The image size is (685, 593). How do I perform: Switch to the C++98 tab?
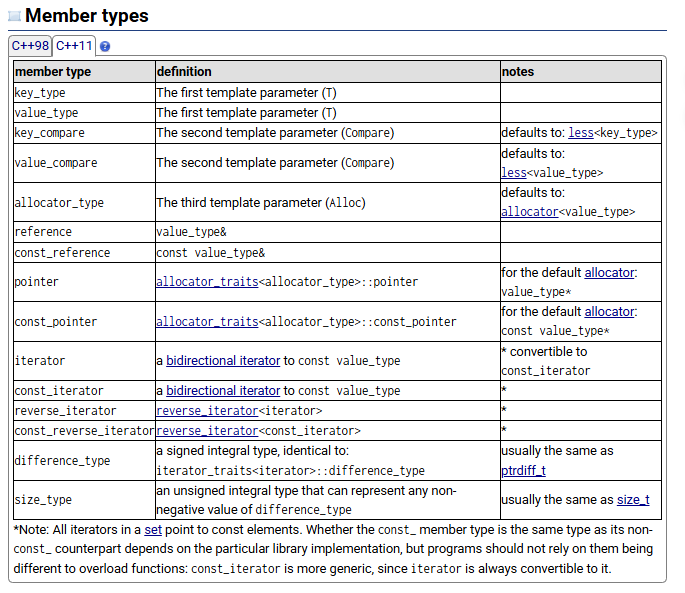[30, 45]
